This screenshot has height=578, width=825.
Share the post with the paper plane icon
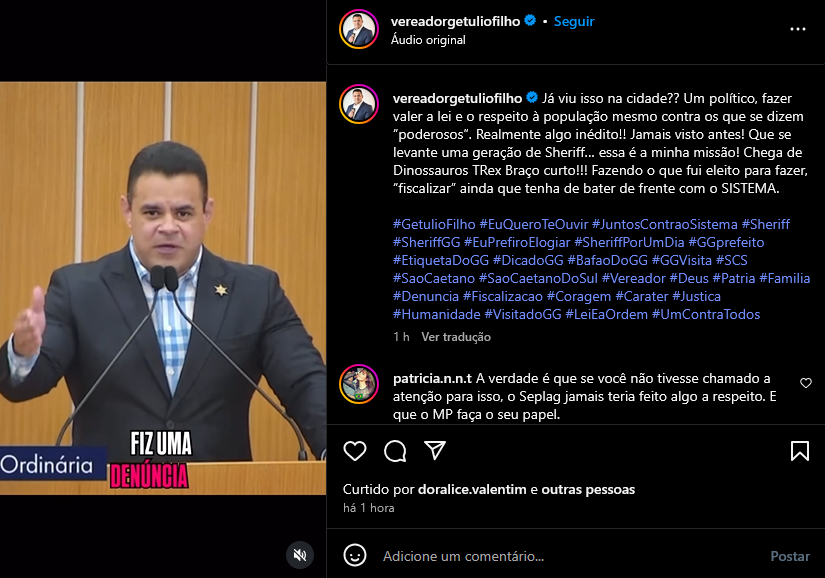435,450
